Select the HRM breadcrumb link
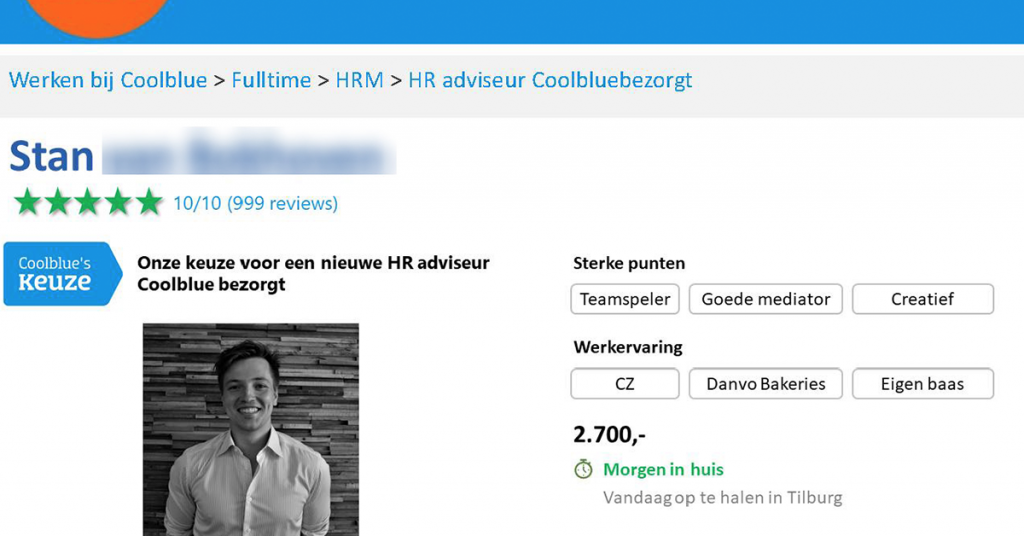 pyautogui.click(x=359, y=80)
